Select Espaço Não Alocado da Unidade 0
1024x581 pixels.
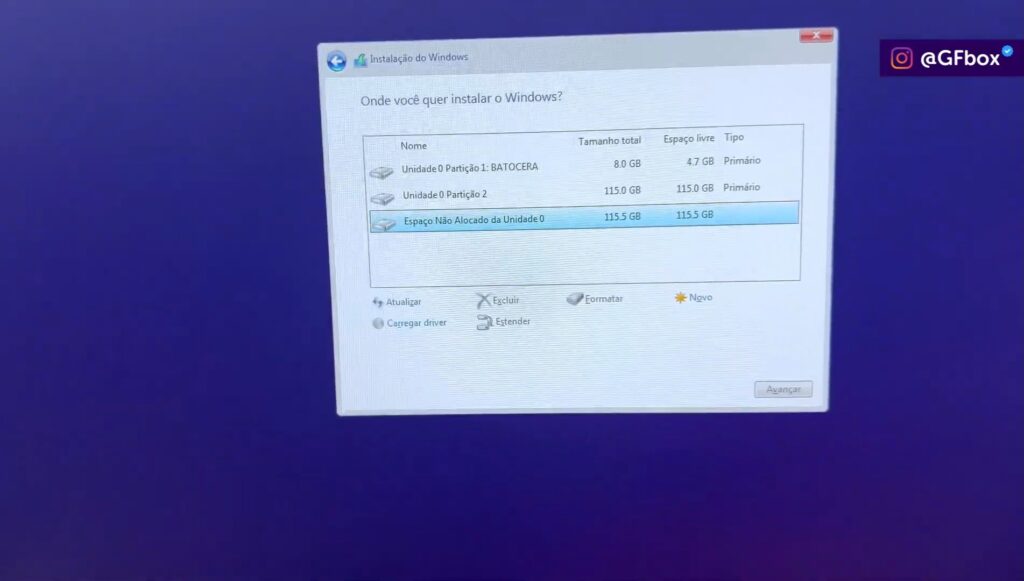coord(584,217)
